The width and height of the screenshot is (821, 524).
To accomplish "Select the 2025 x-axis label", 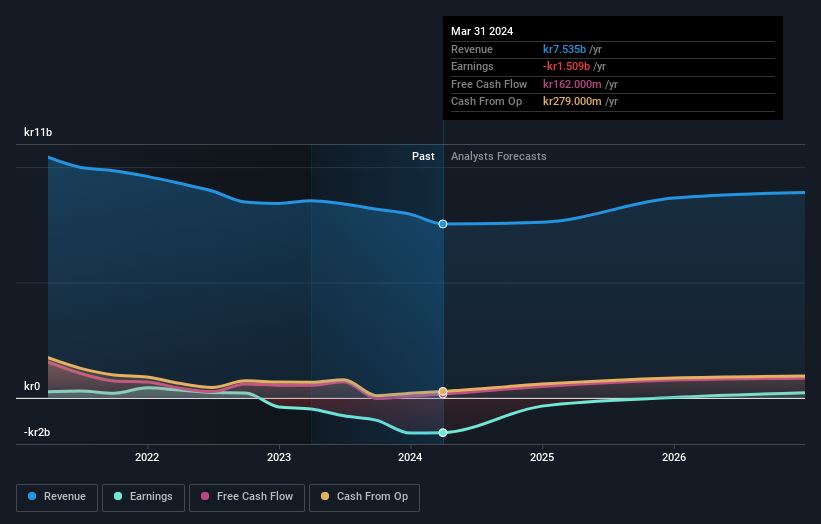I will (542, 457).
